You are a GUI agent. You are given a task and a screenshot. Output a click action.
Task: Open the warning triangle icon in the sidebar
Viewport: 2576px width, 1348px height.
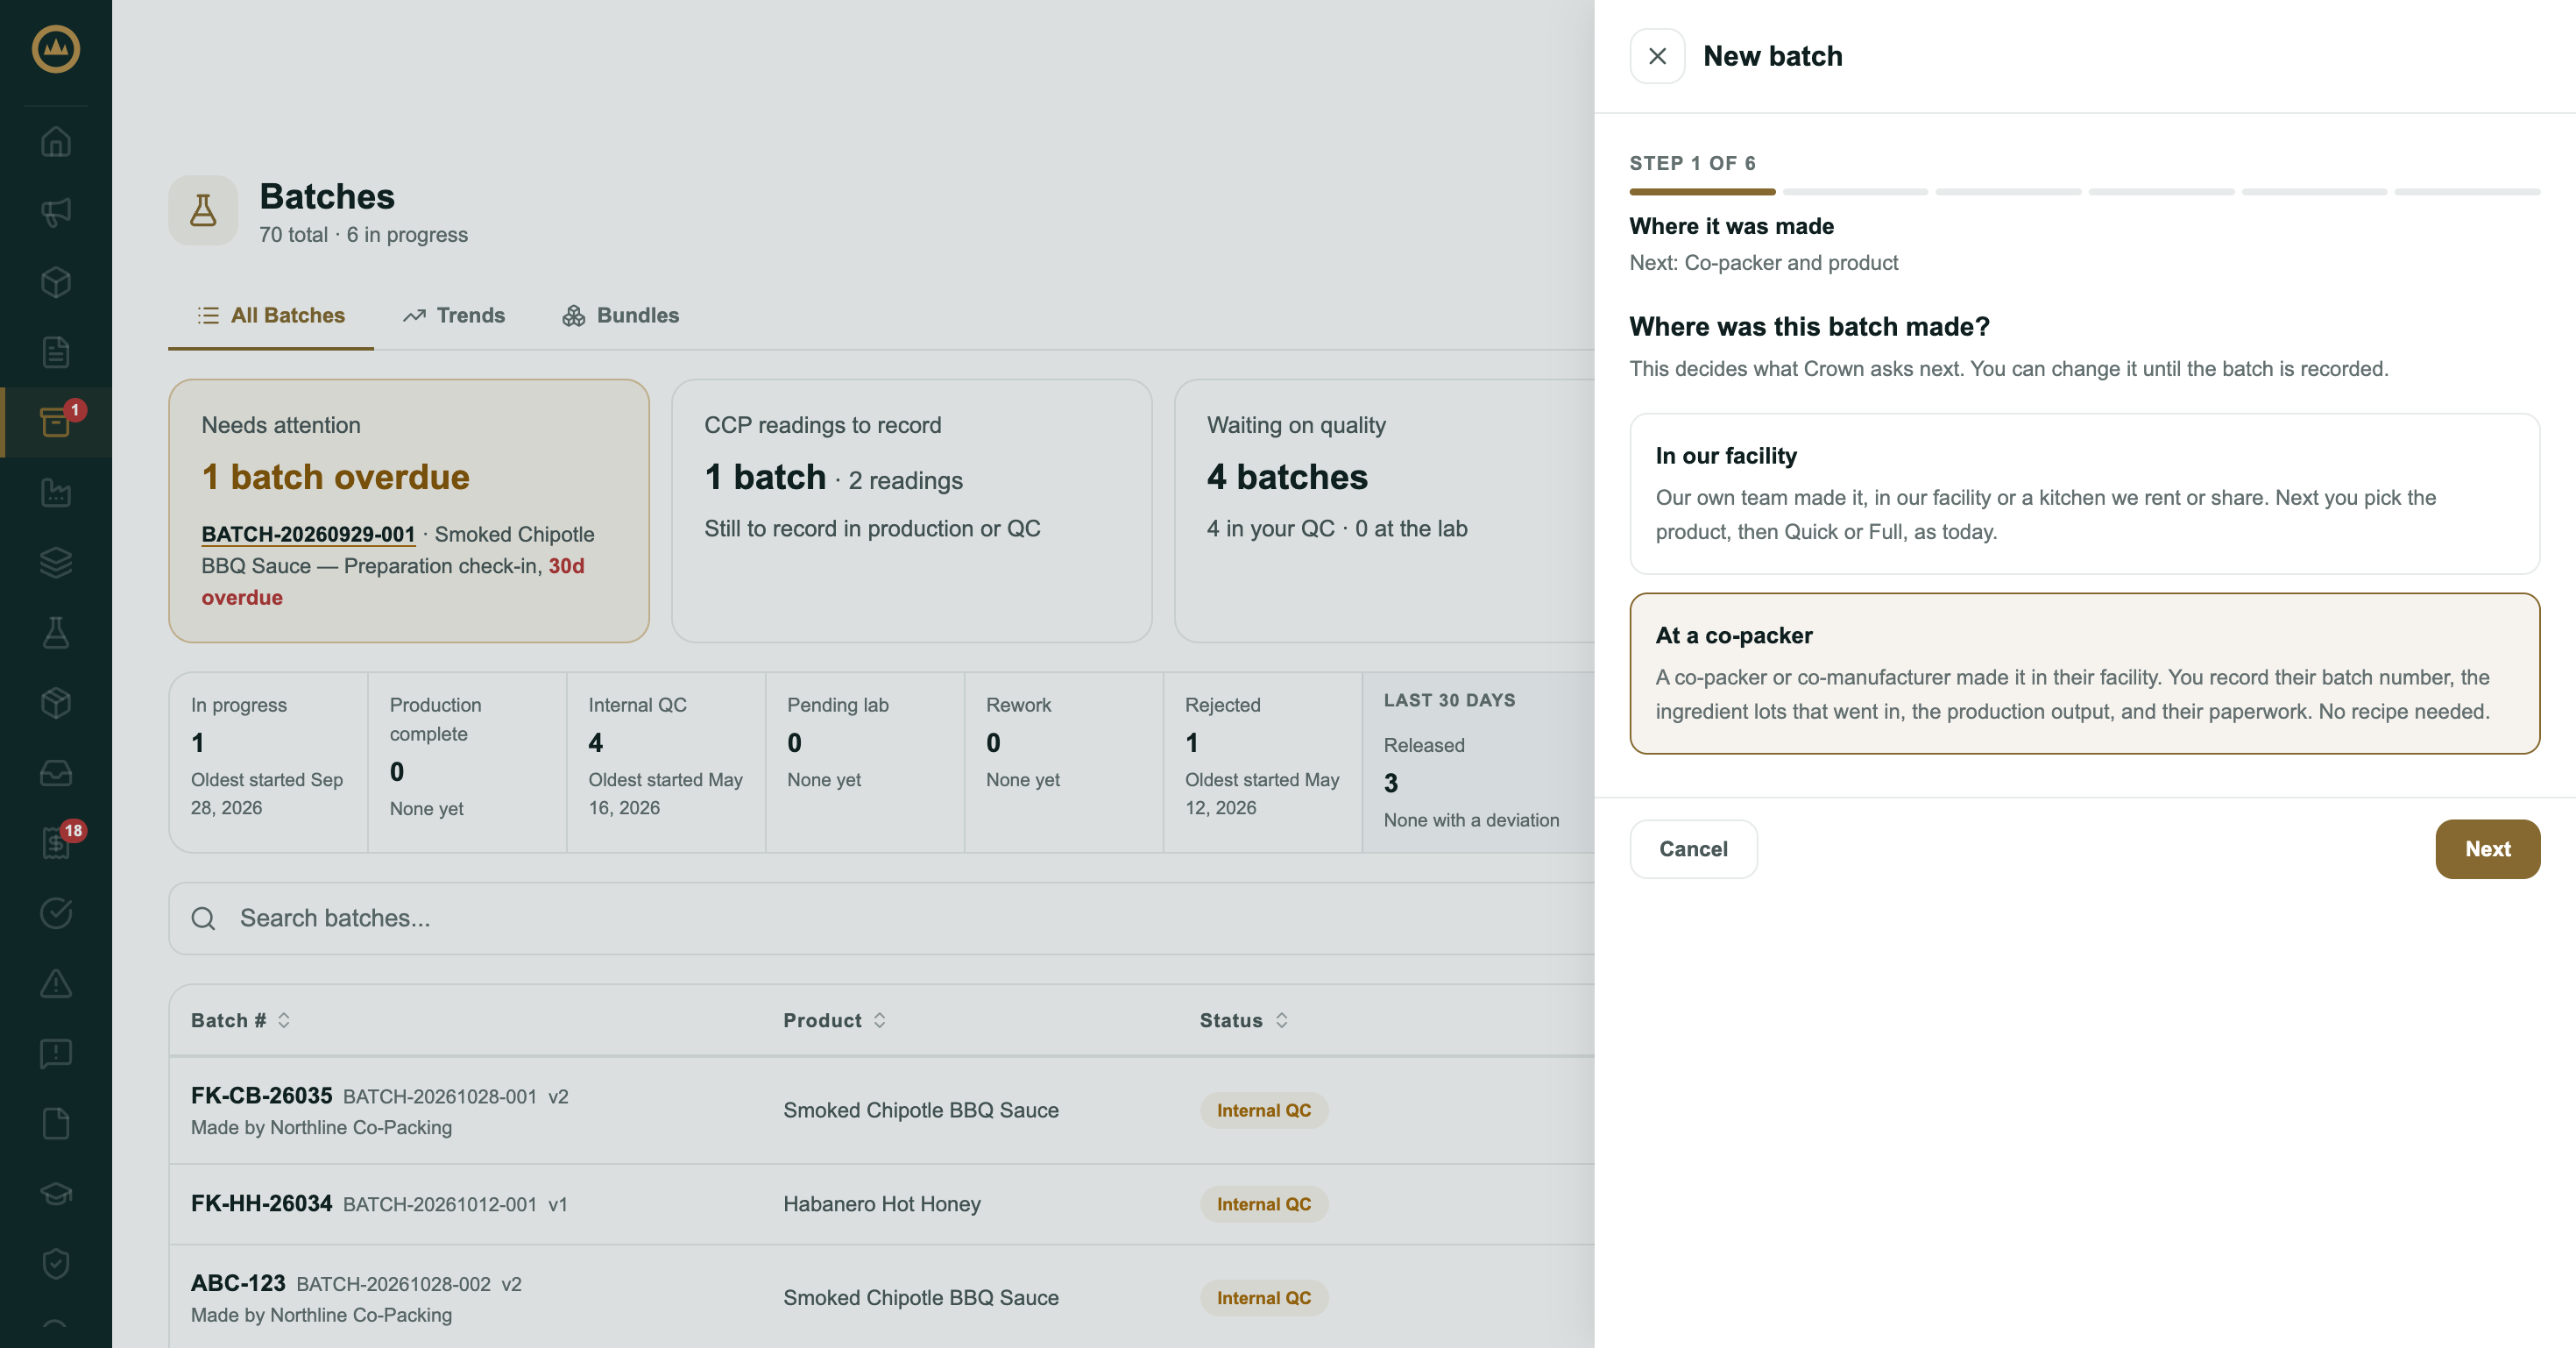click(x=56, y=983)
